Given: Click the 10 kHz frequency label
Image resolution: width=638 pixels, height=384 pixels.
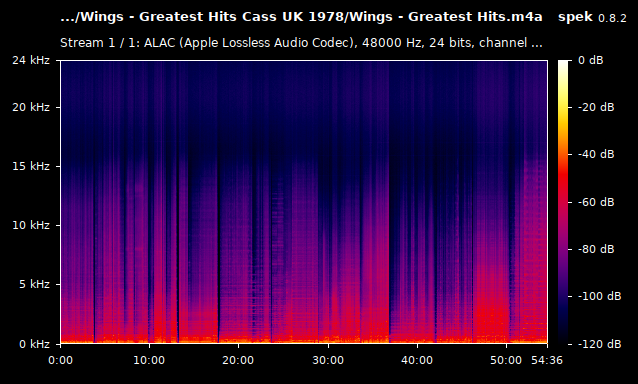Looking at the screenshot, I should pyautogui.click(x=31, y=225).
